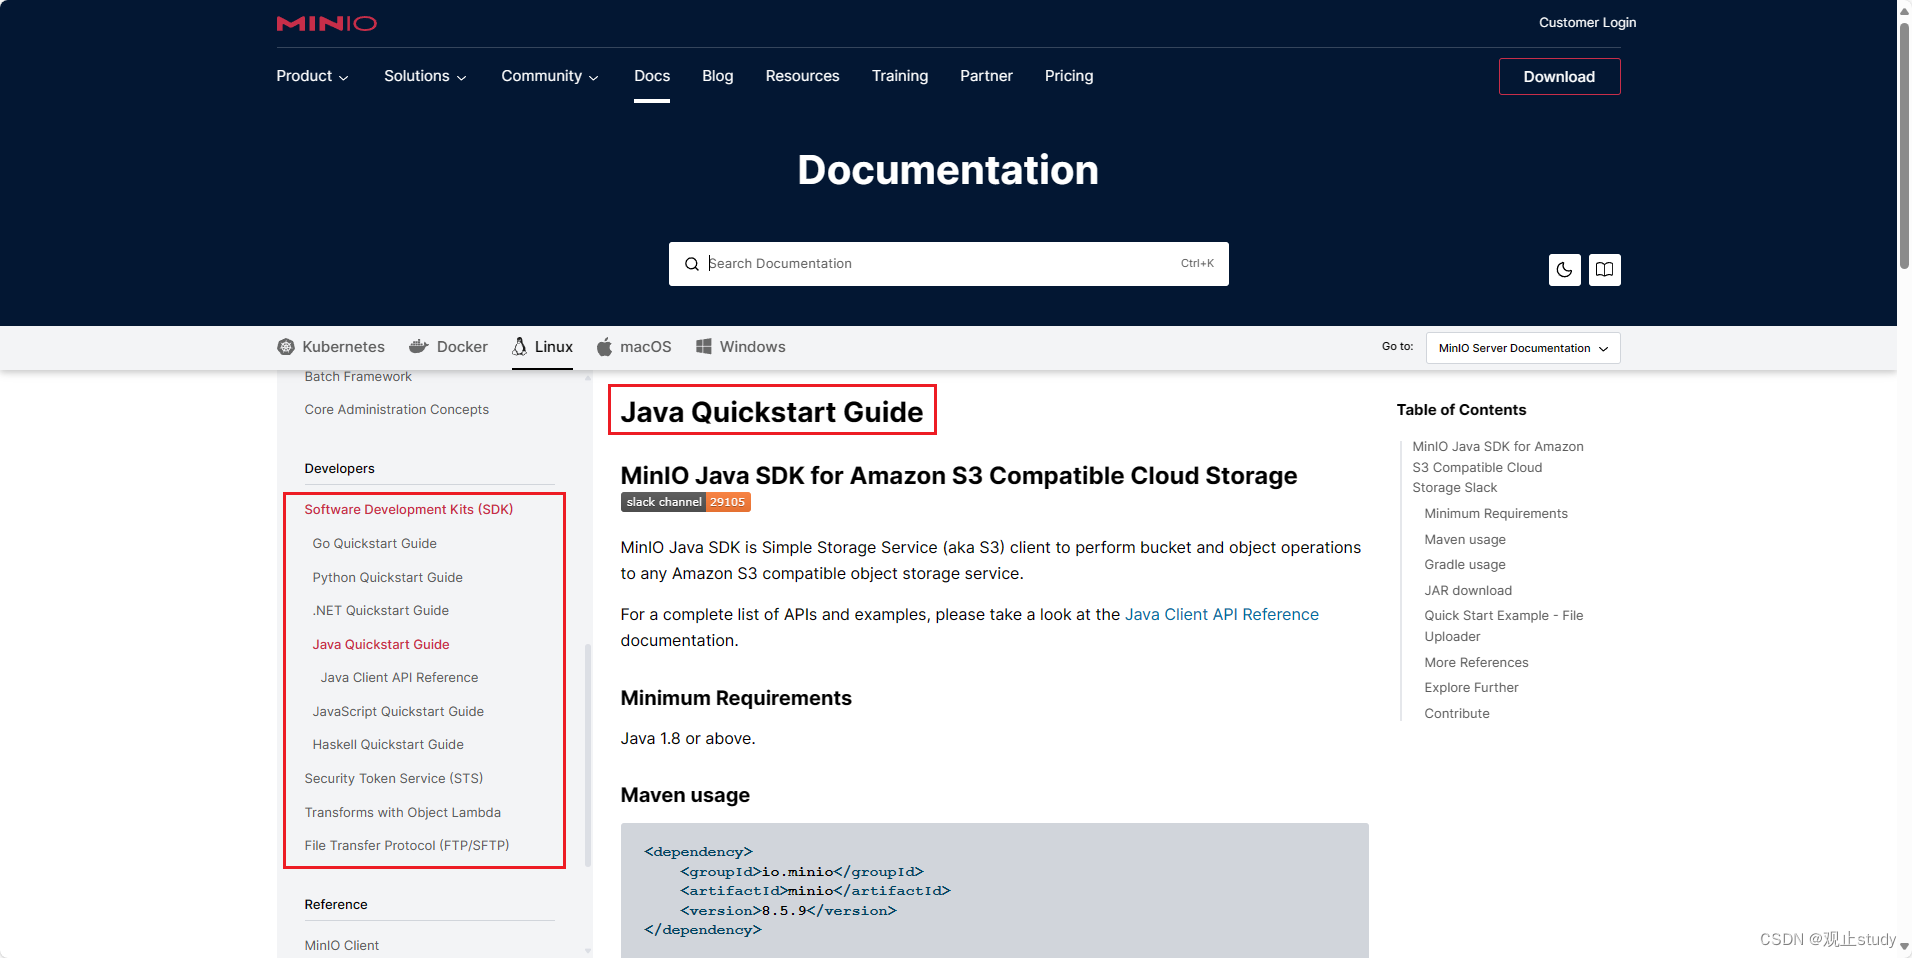Switch to the macOS platform tab
This screenshot has width=1912, height=958.
[x=634, y=347]
